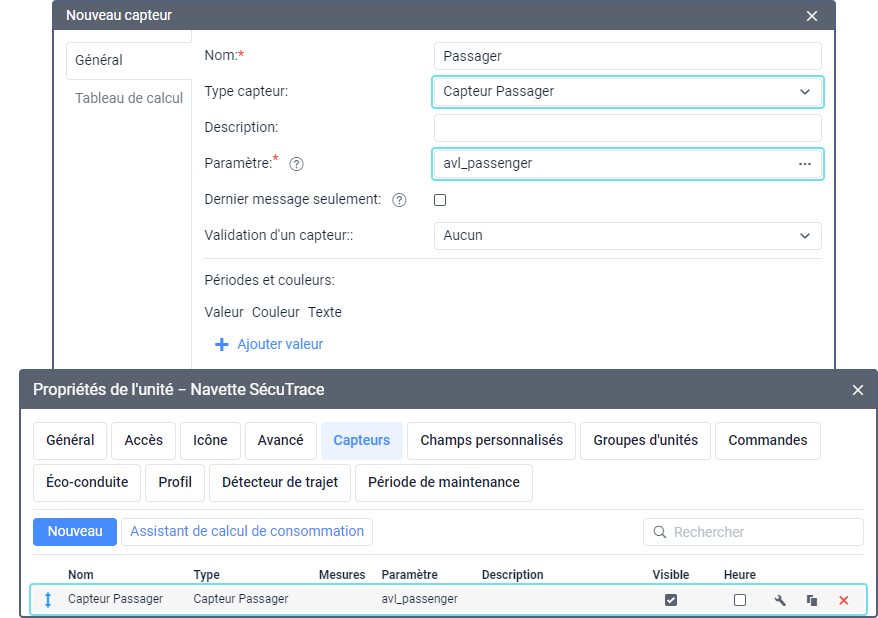Delete Capteur Passager with red X icon
Viewport: 878px width, 618px height.
843,600
